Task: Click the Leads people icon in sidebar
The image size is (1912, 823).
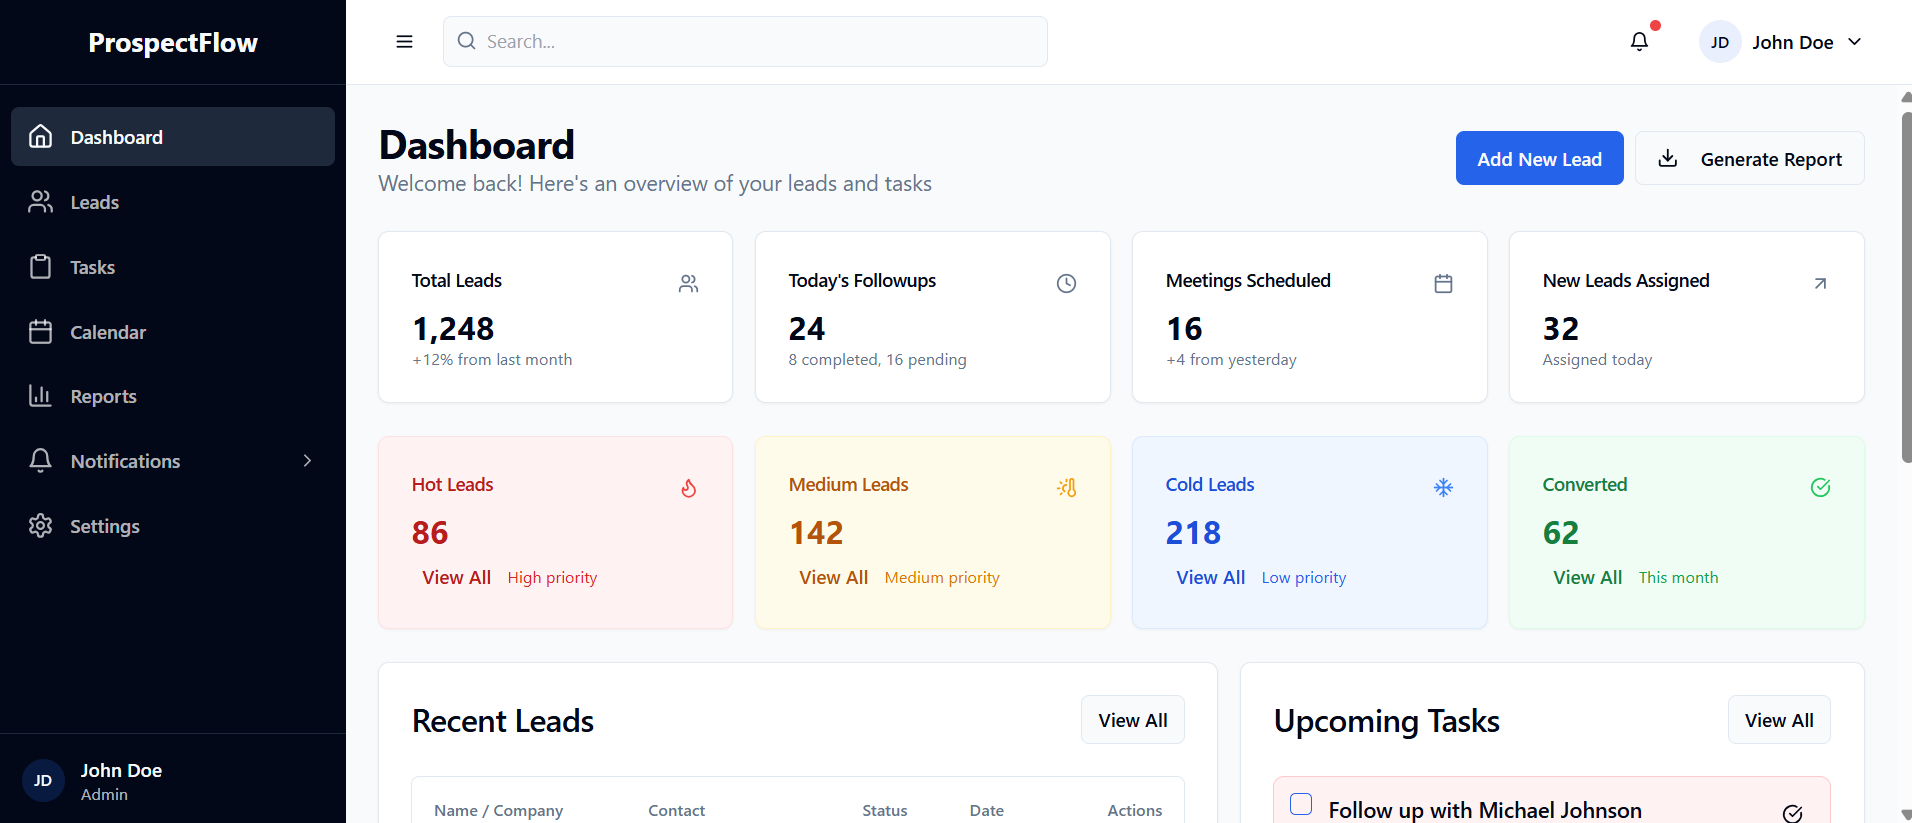Action: [x=40, y=202]
